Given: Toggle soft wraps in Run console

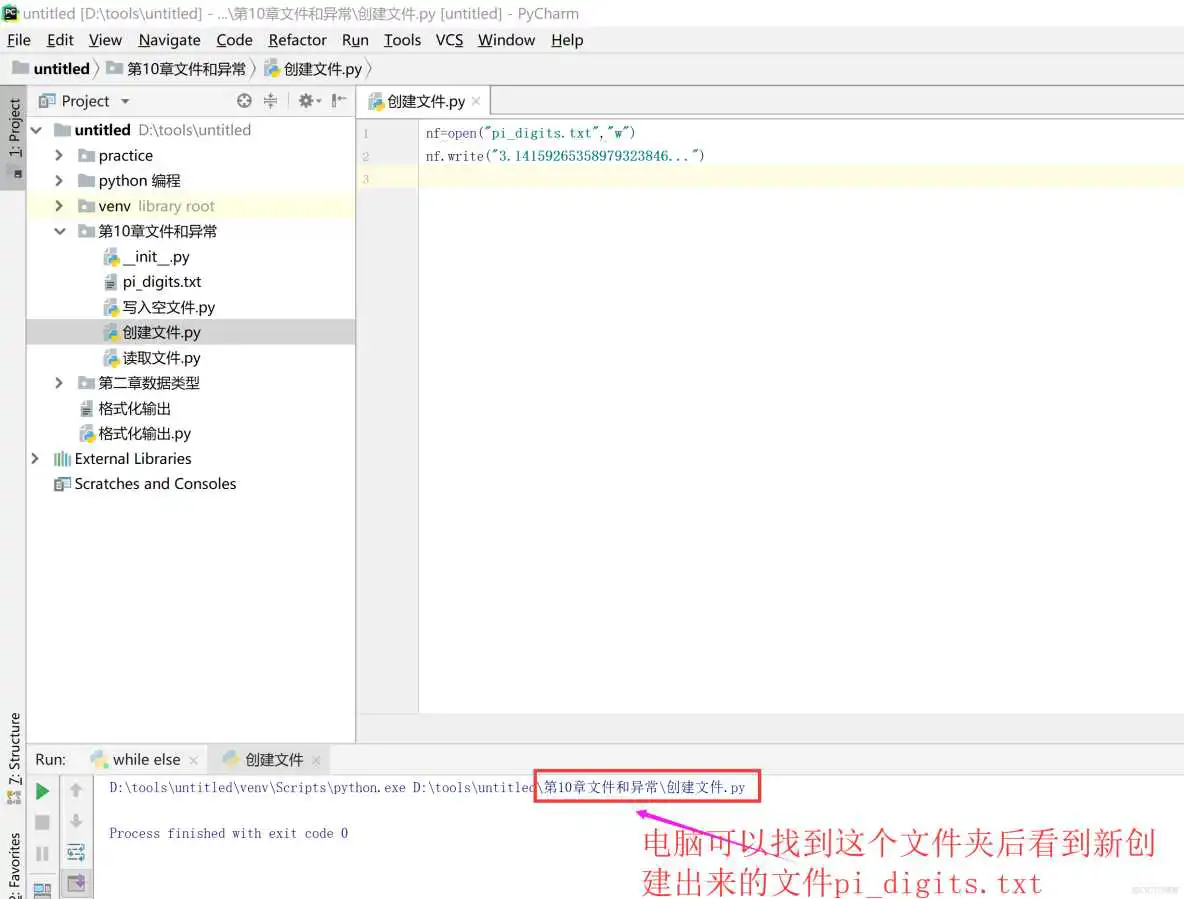Looking at the screenshot, I should pyautogui.click(x=76, y=852).
